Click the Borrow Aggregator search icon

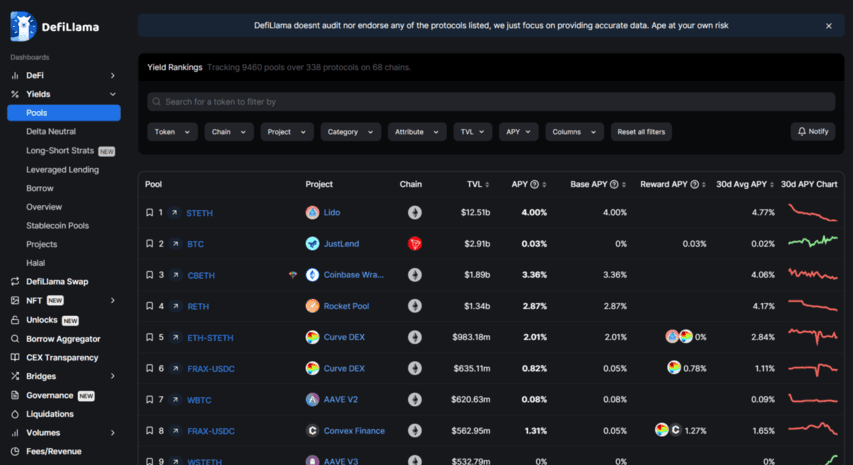coord(15,338)
